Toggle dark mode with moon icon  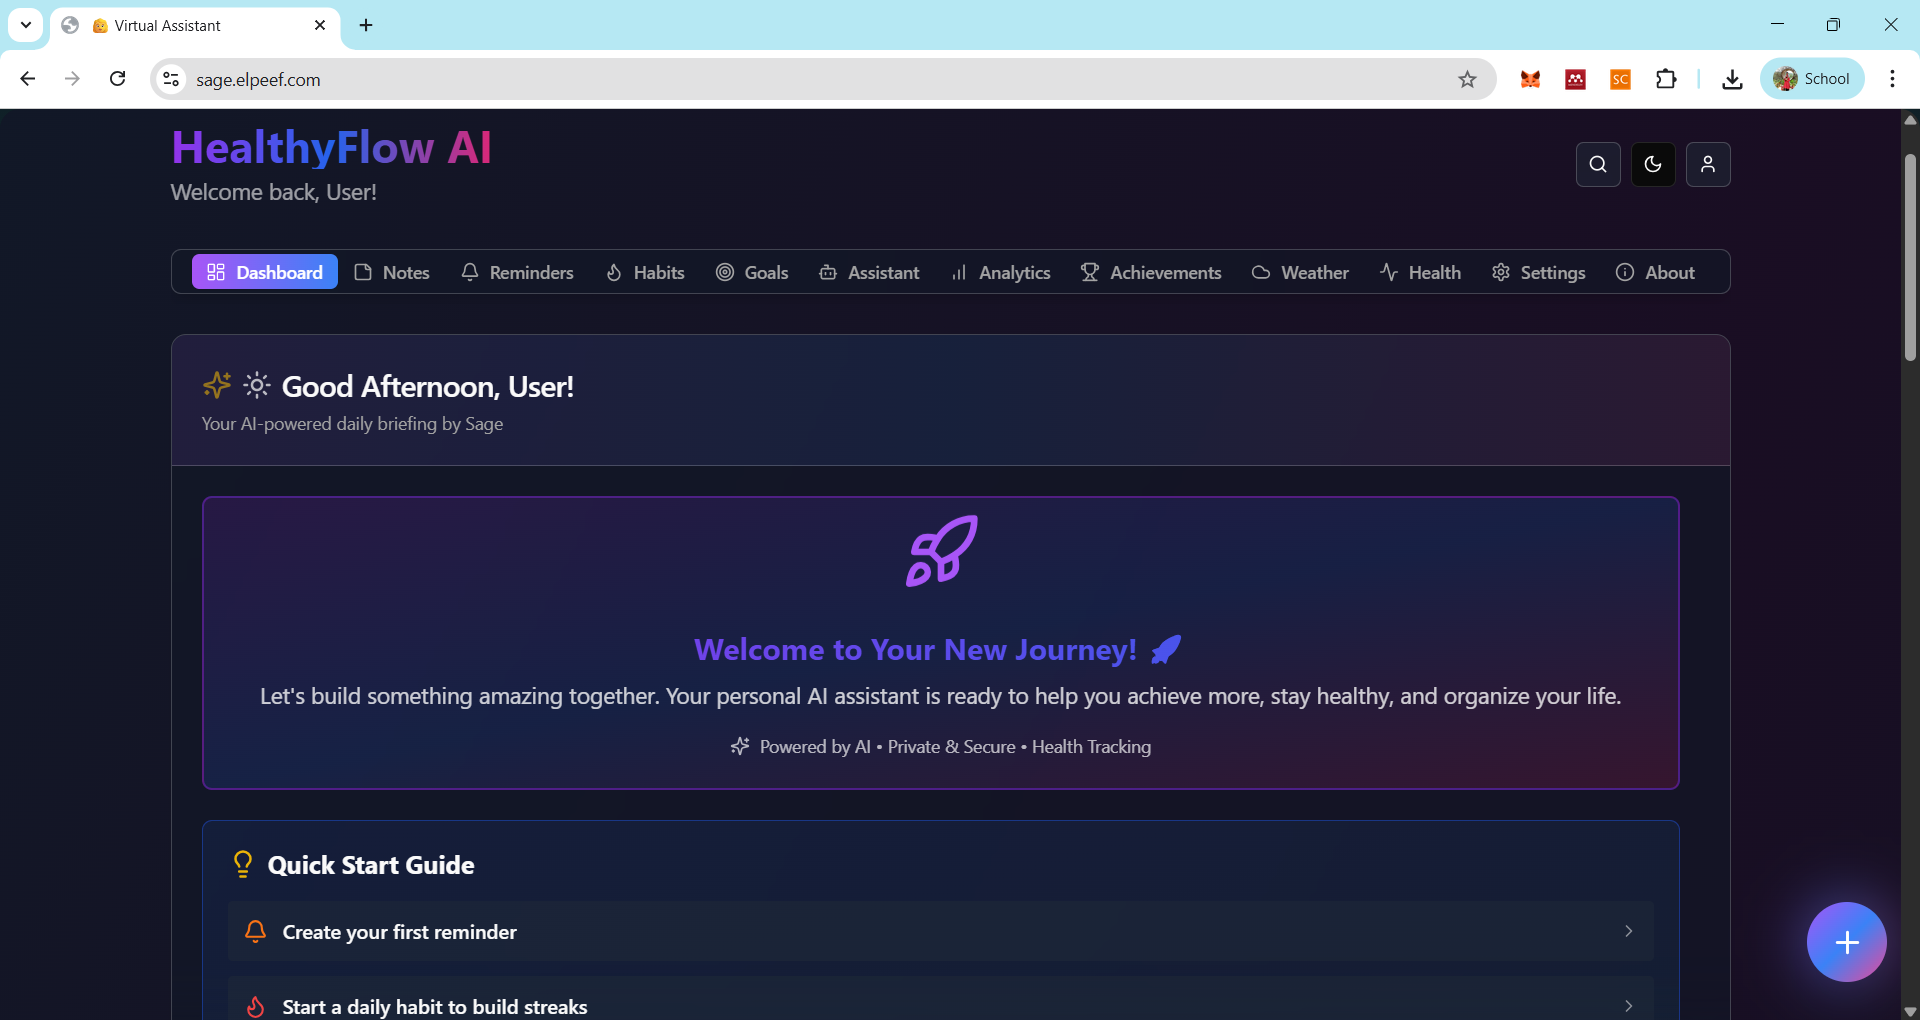(1653, 164)
